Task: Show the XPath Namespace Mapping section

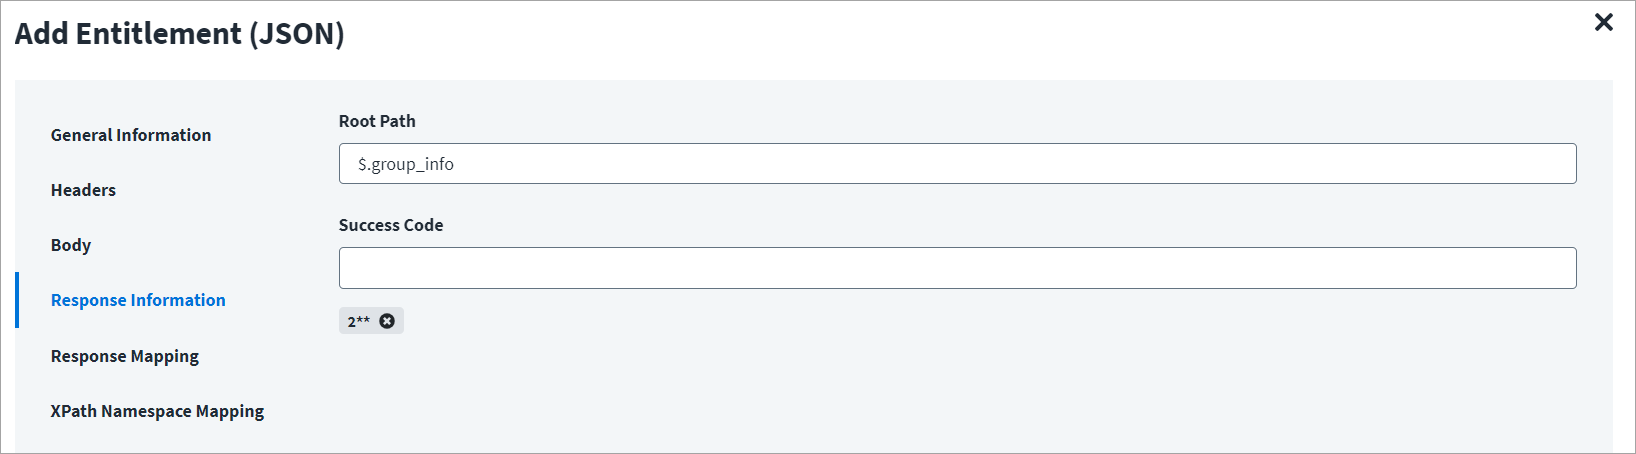Action: point(157,411)
